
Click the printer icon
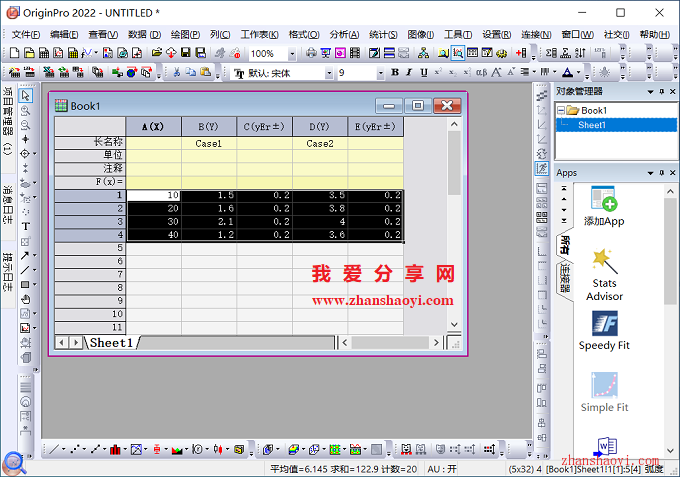pos(311,53)
